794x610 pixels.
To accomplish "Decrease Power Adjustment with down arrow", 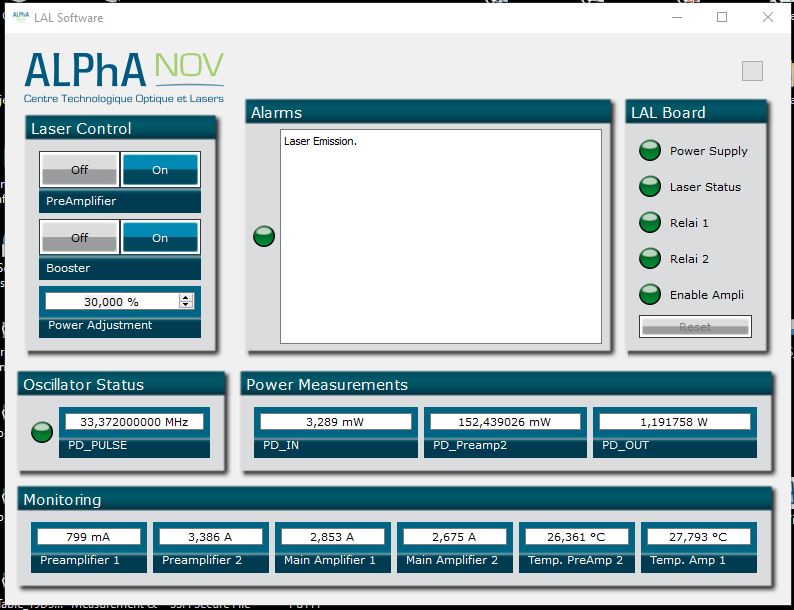I will (x=186, y=305).
